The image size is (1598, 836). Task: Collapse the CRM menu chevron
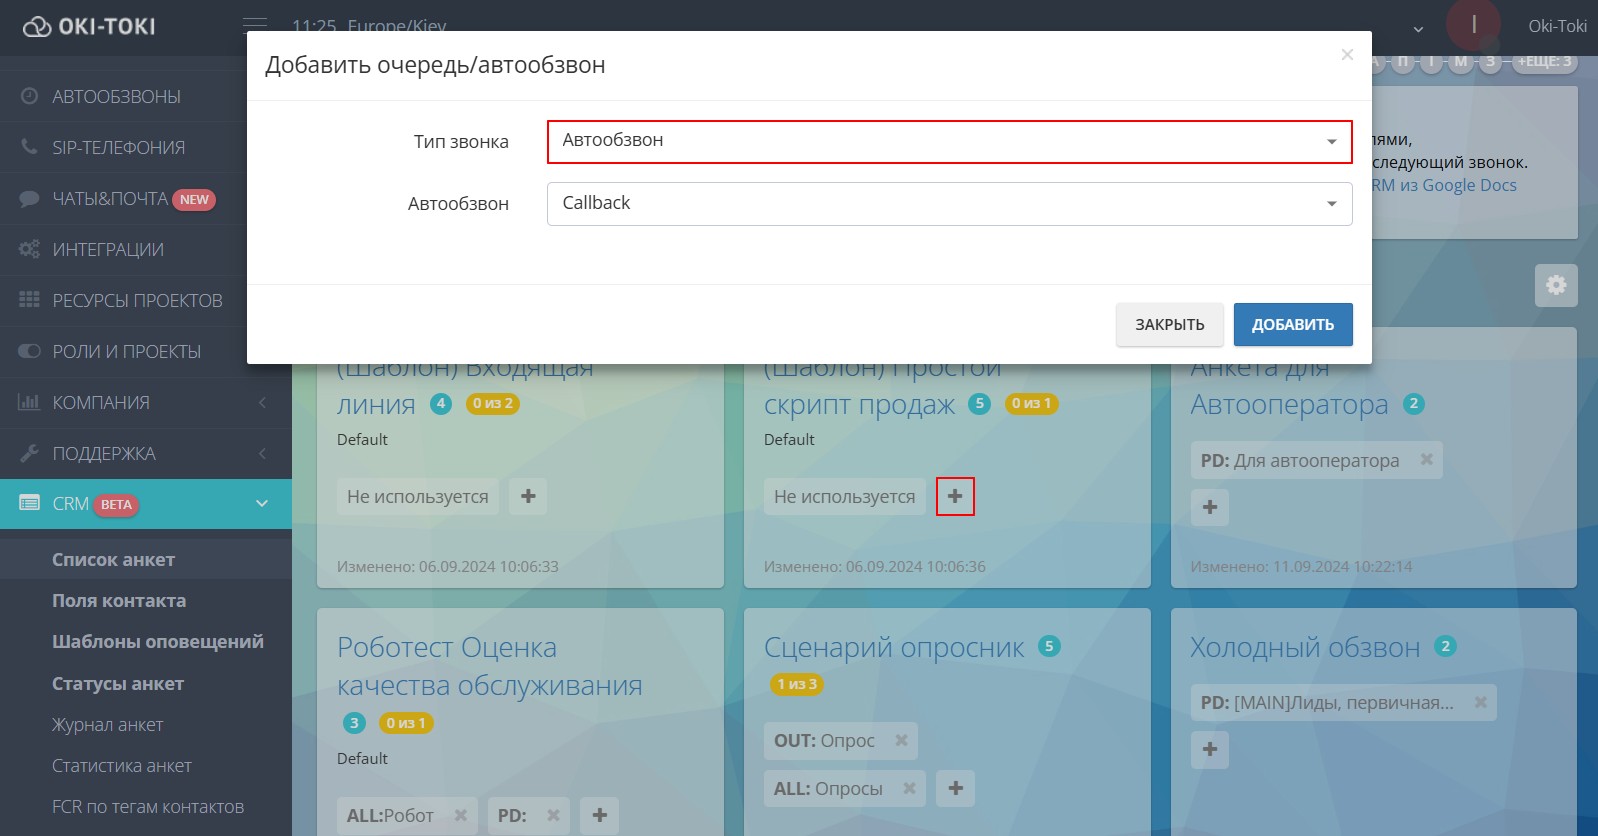coord(262,503)
